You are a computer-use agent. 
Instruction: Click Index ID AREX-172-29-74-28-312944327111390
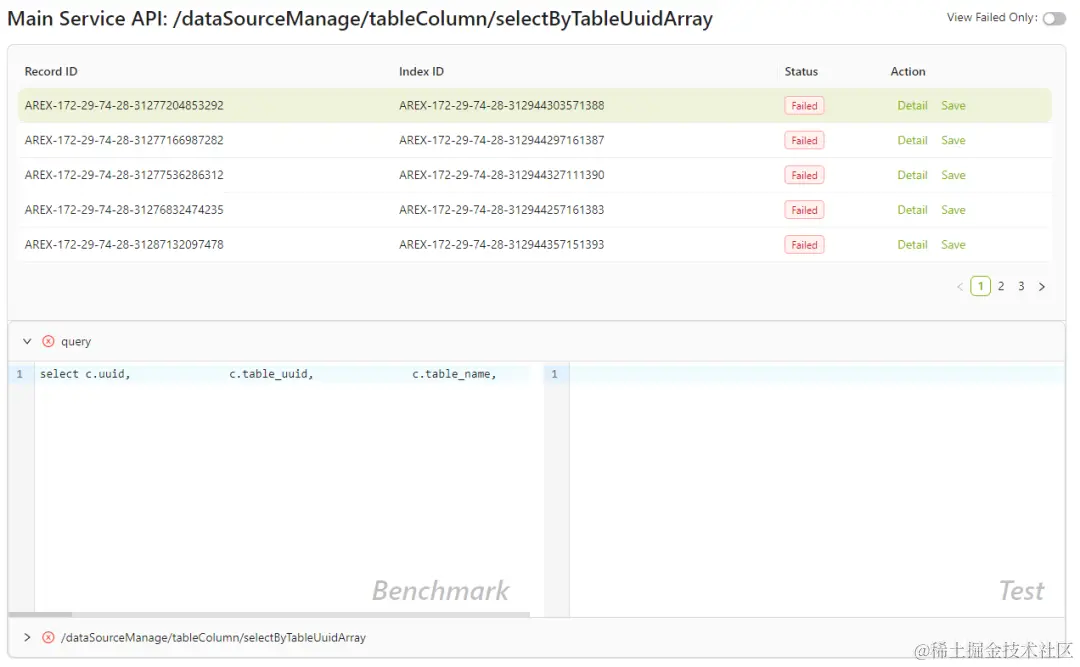coord(501,175)
